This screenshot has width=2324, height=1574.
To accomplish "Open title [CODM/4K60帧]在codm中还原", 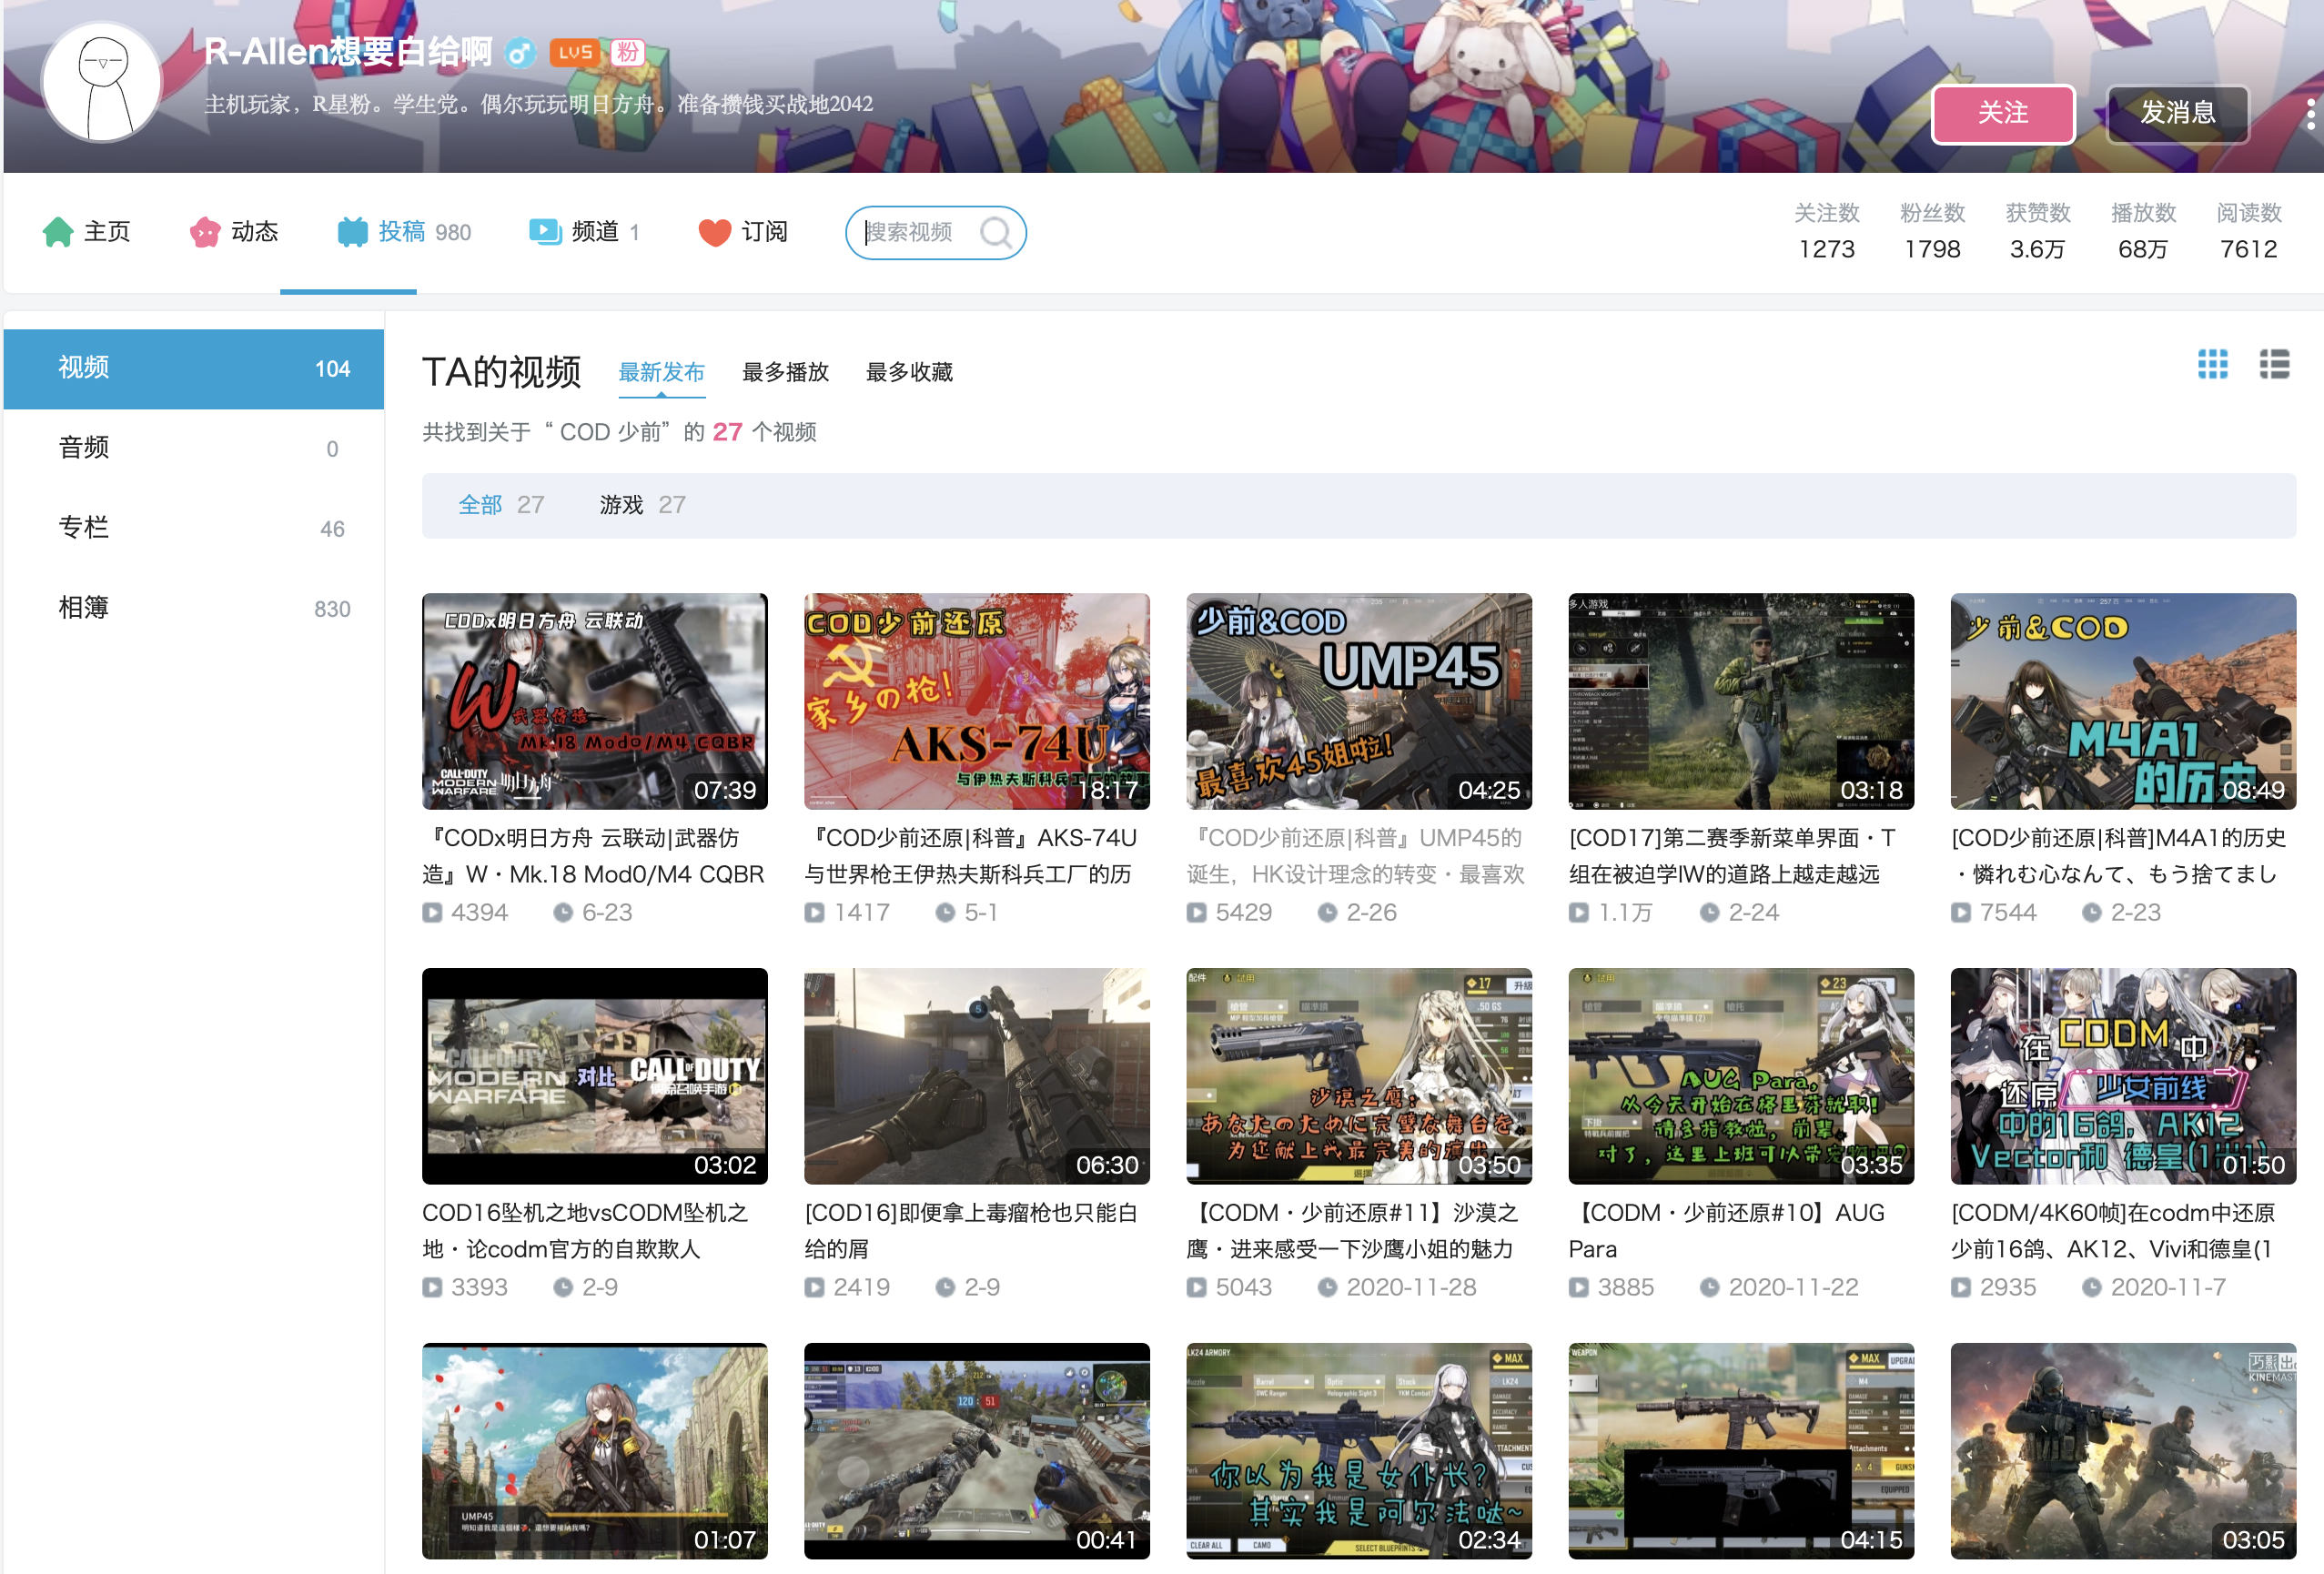I will tap(2113, 1231).
